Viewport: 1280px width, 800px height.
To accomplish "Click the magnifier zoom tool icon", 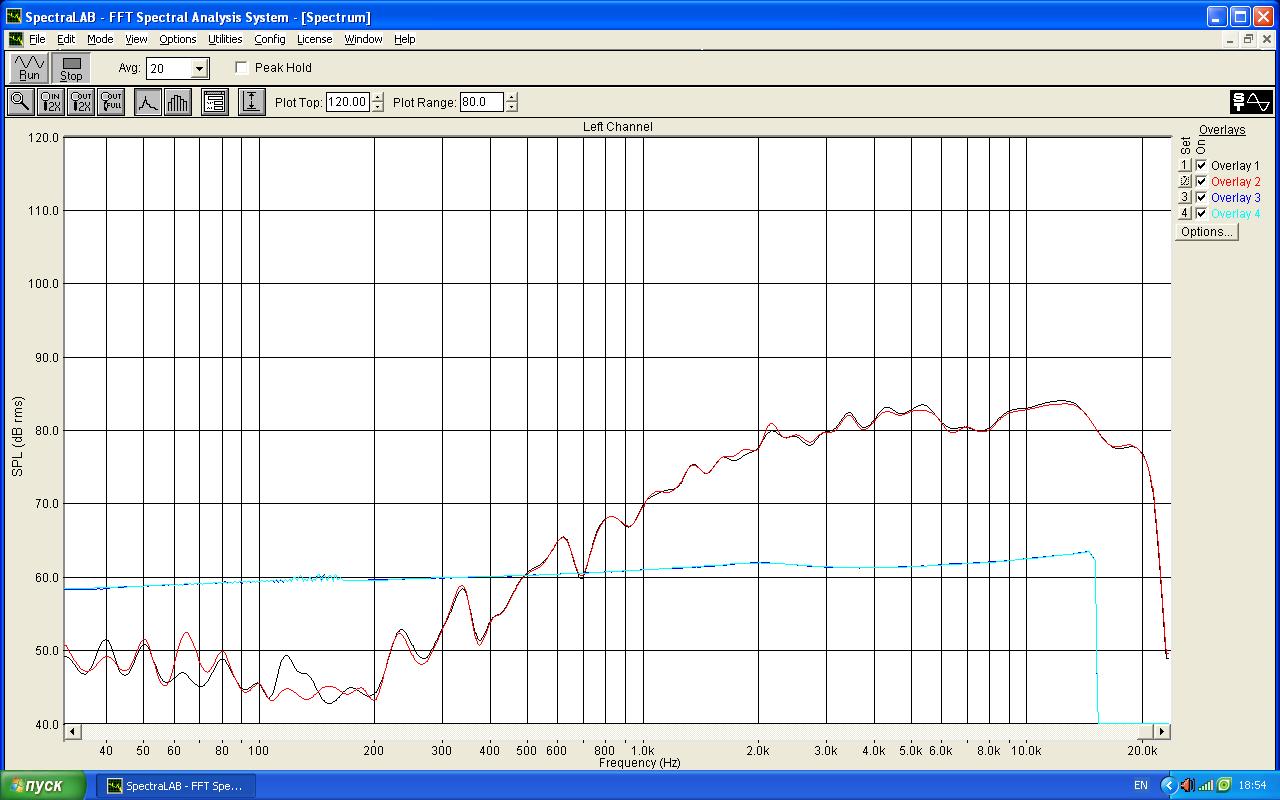I will [x=20, y=102].
